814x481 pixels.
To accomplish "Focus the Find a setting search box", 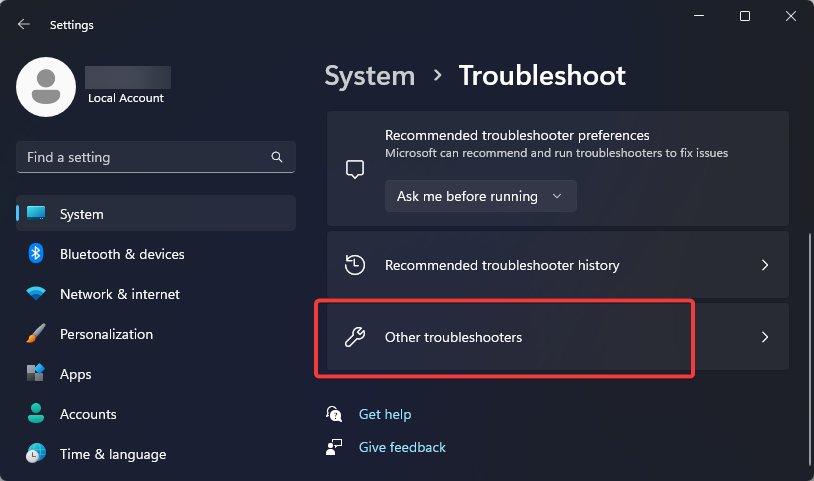I will tap(156, 157).
